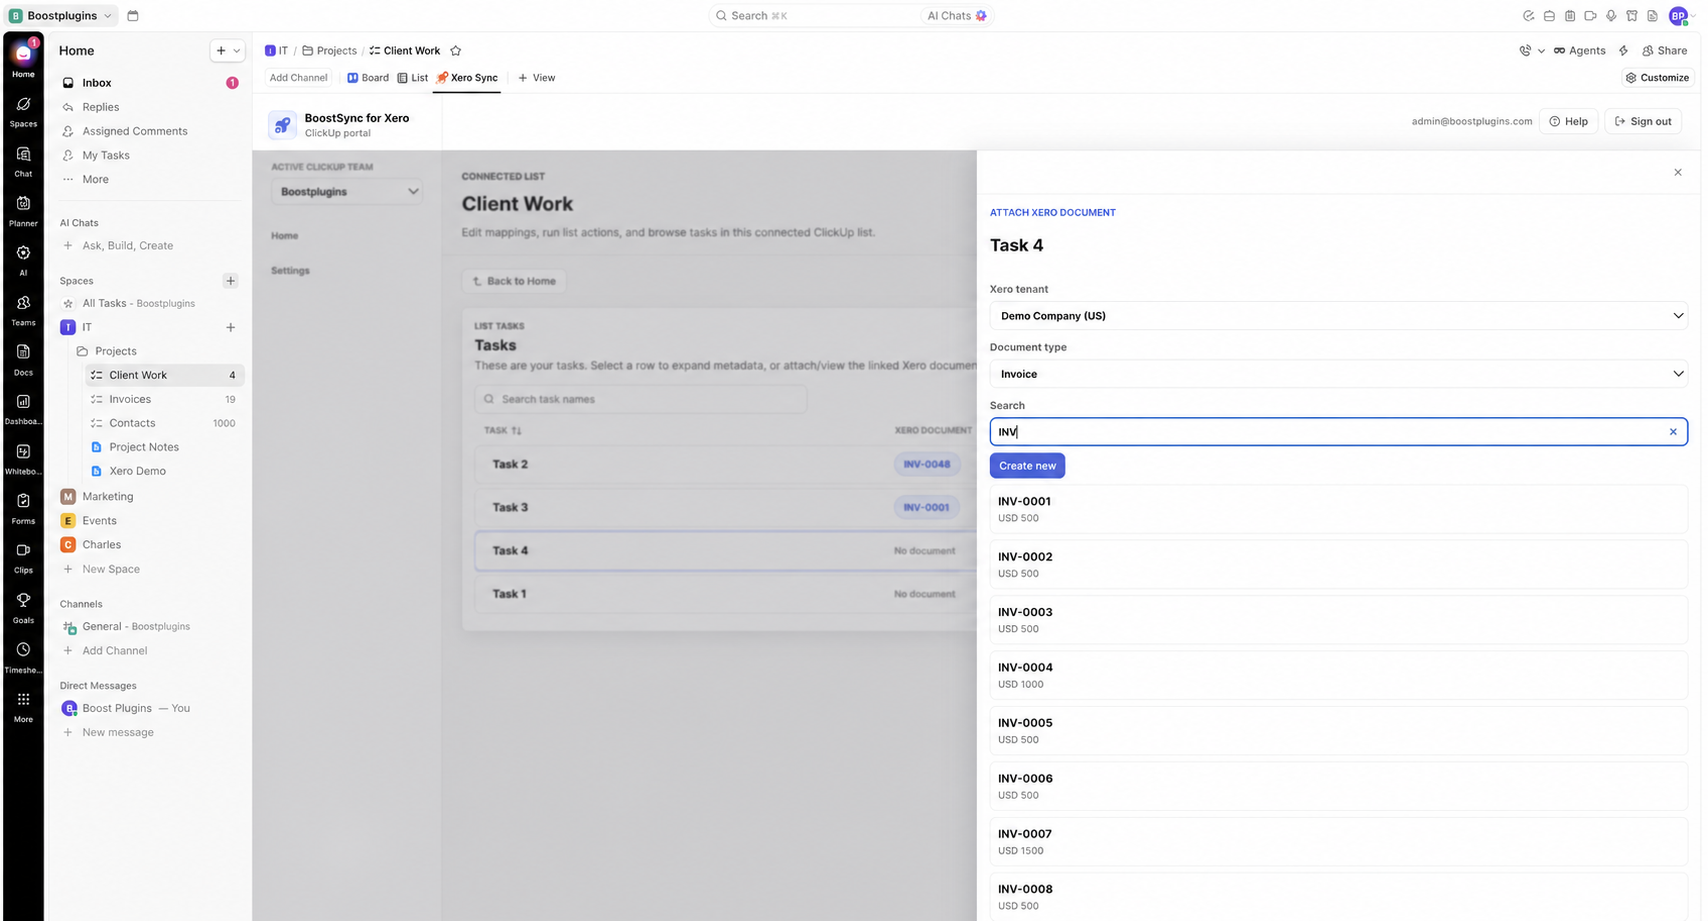Image resolution: width=1708 pixels, height=921 pixels.
Task: Open Home in BoostSync side menu
Action: tap(285, 236)
